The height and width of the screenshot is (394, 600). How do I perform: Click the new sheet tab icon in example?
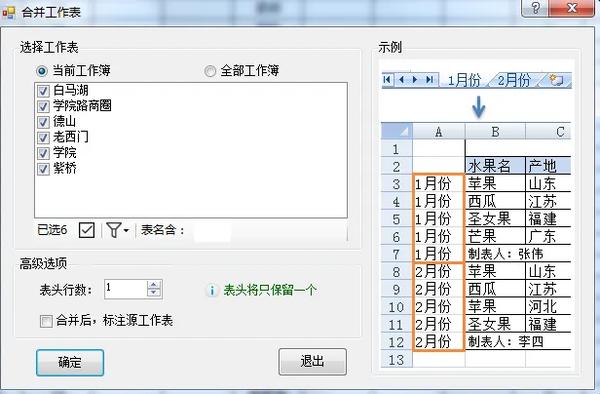(556, 80)
